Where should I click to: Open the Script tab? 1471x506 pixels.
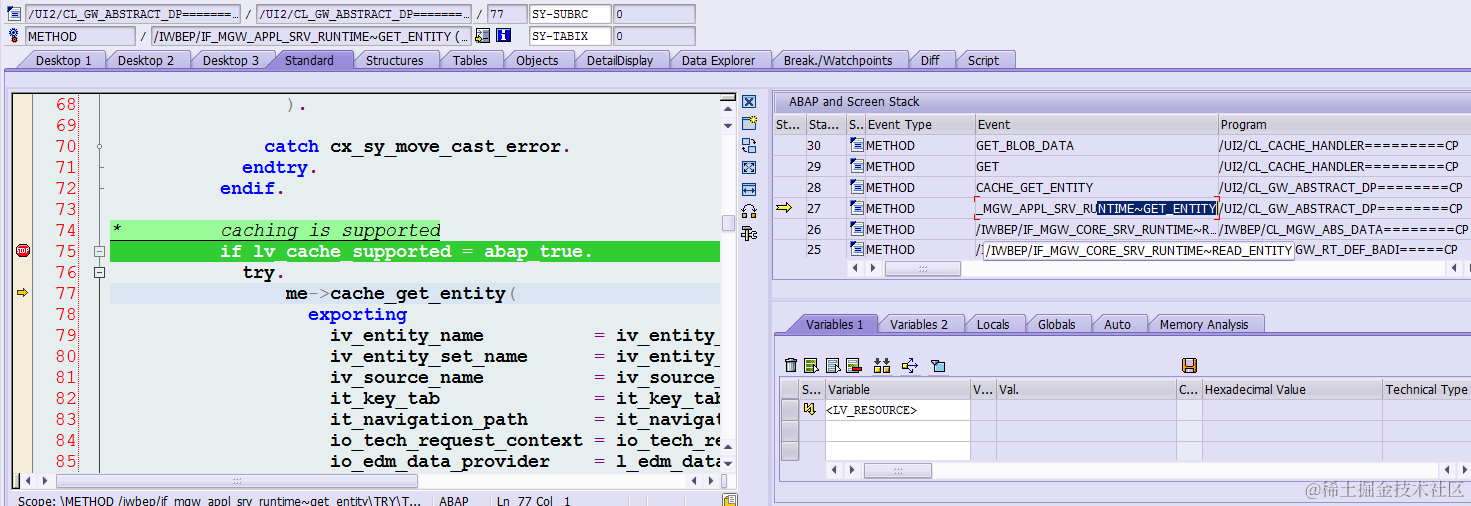[x=983, y=60]
